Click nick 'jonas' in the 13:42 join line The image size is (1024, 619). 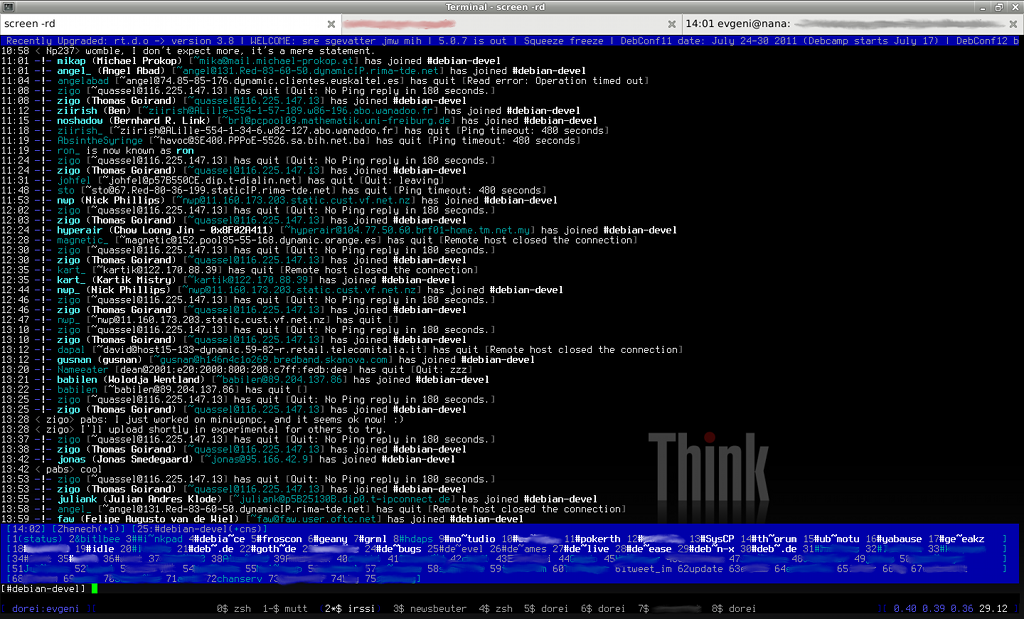coord(71,459)
